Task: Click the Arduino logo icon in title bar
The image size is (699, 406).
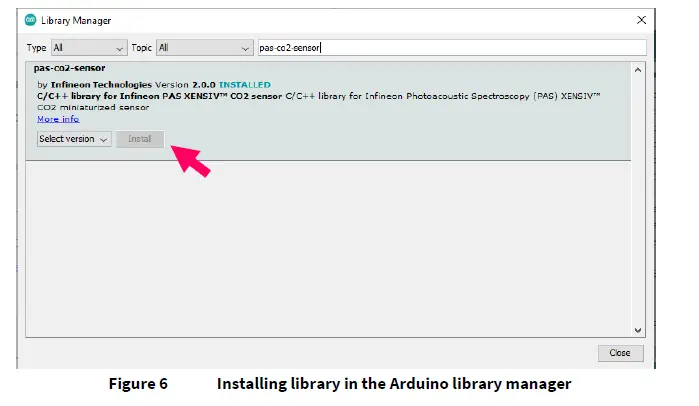Action: pyautogui.click(x=30, y=20)
